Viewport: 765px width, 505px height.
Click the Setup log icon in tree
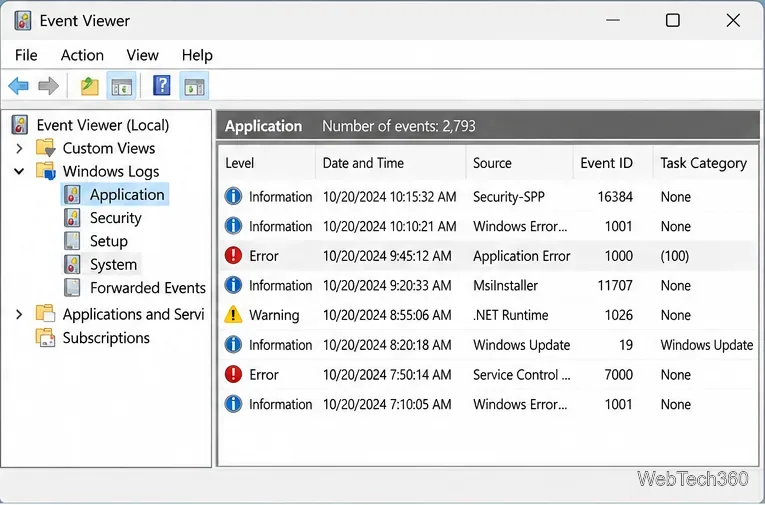72,241
